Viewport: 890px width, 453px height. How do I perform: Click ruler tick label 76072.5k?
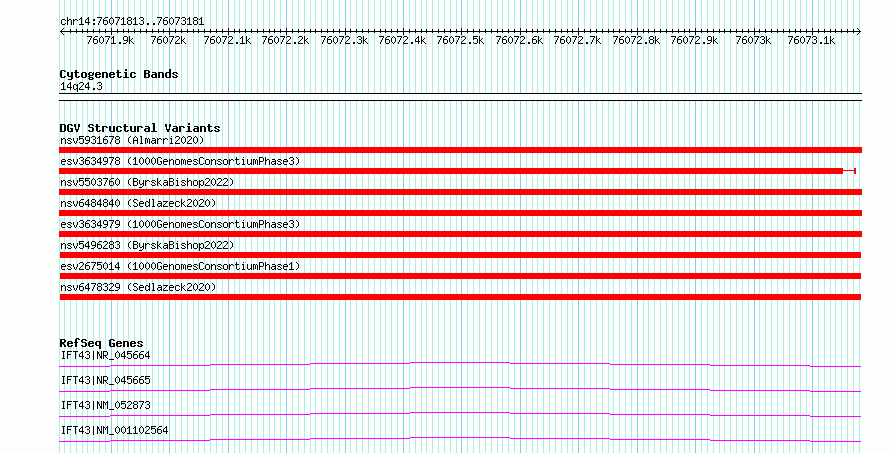click(461, 40)
